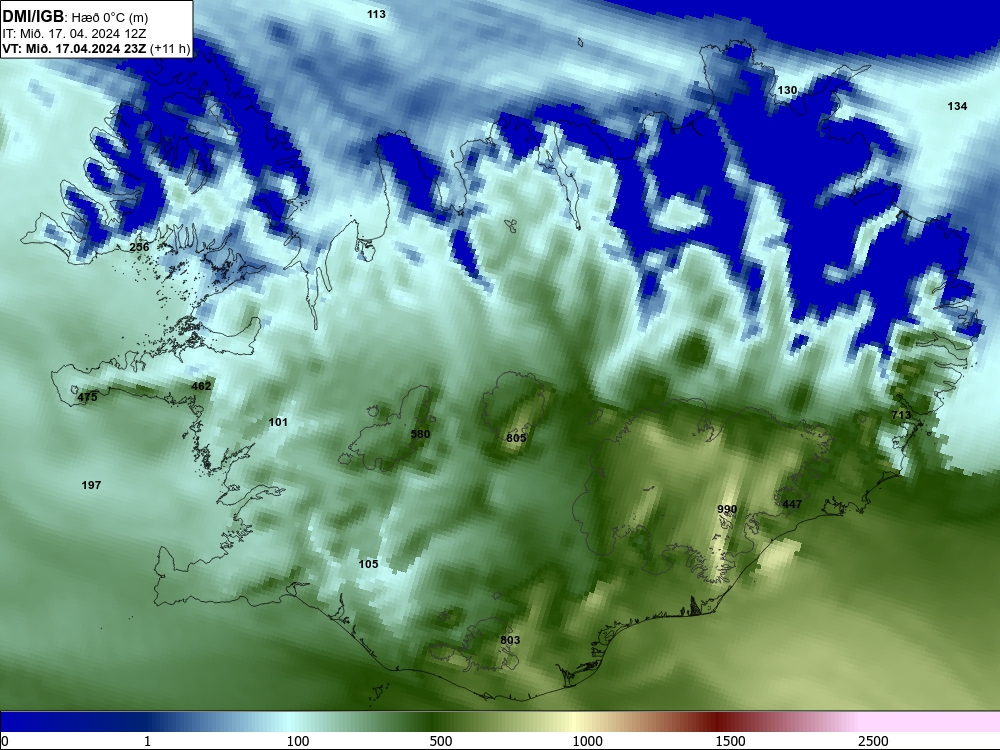The image size is (1000, 750).
Task: Click the 256 value label on the map
Action: [x=139, y=247]
